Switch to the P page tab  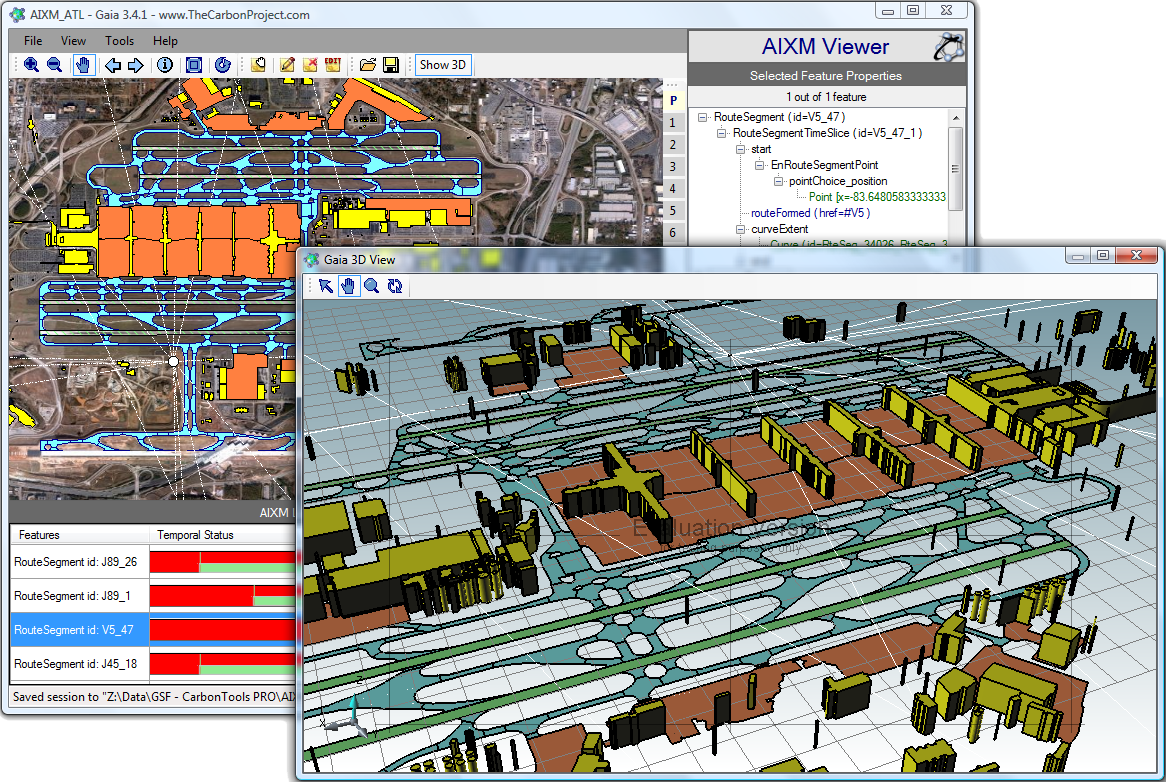coord(673,101)
